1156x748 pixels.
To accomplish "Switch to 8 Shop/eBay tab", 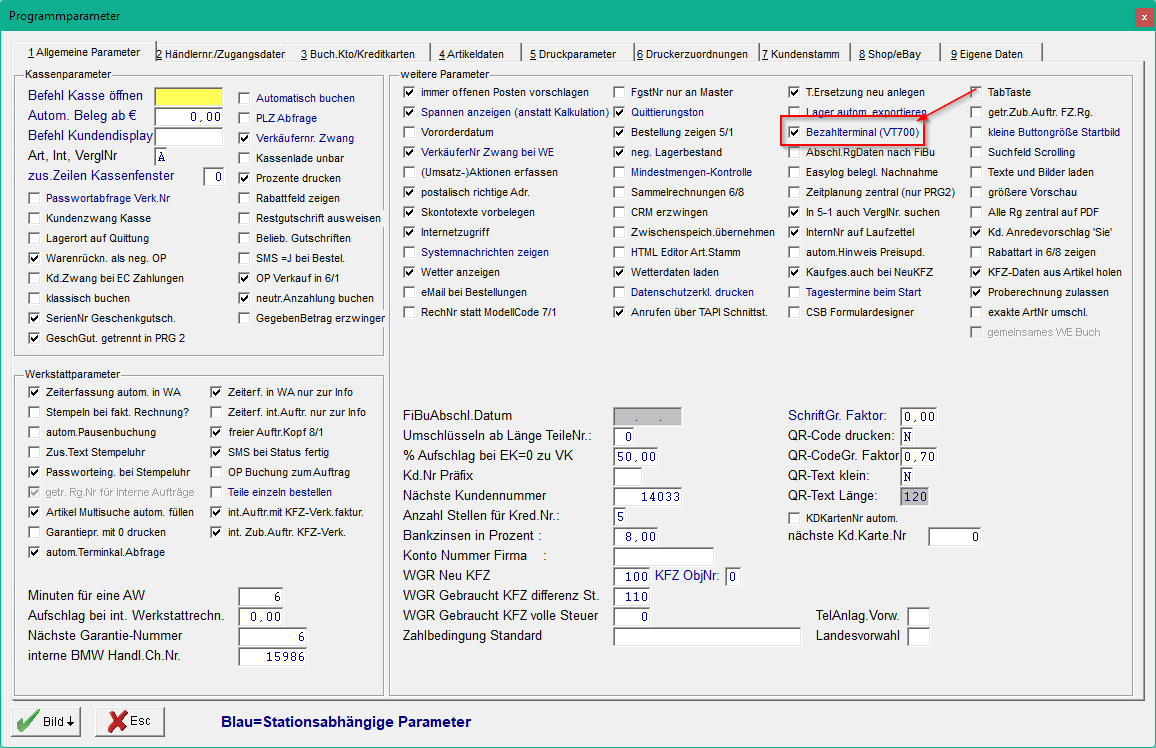I will coord(890,54).
